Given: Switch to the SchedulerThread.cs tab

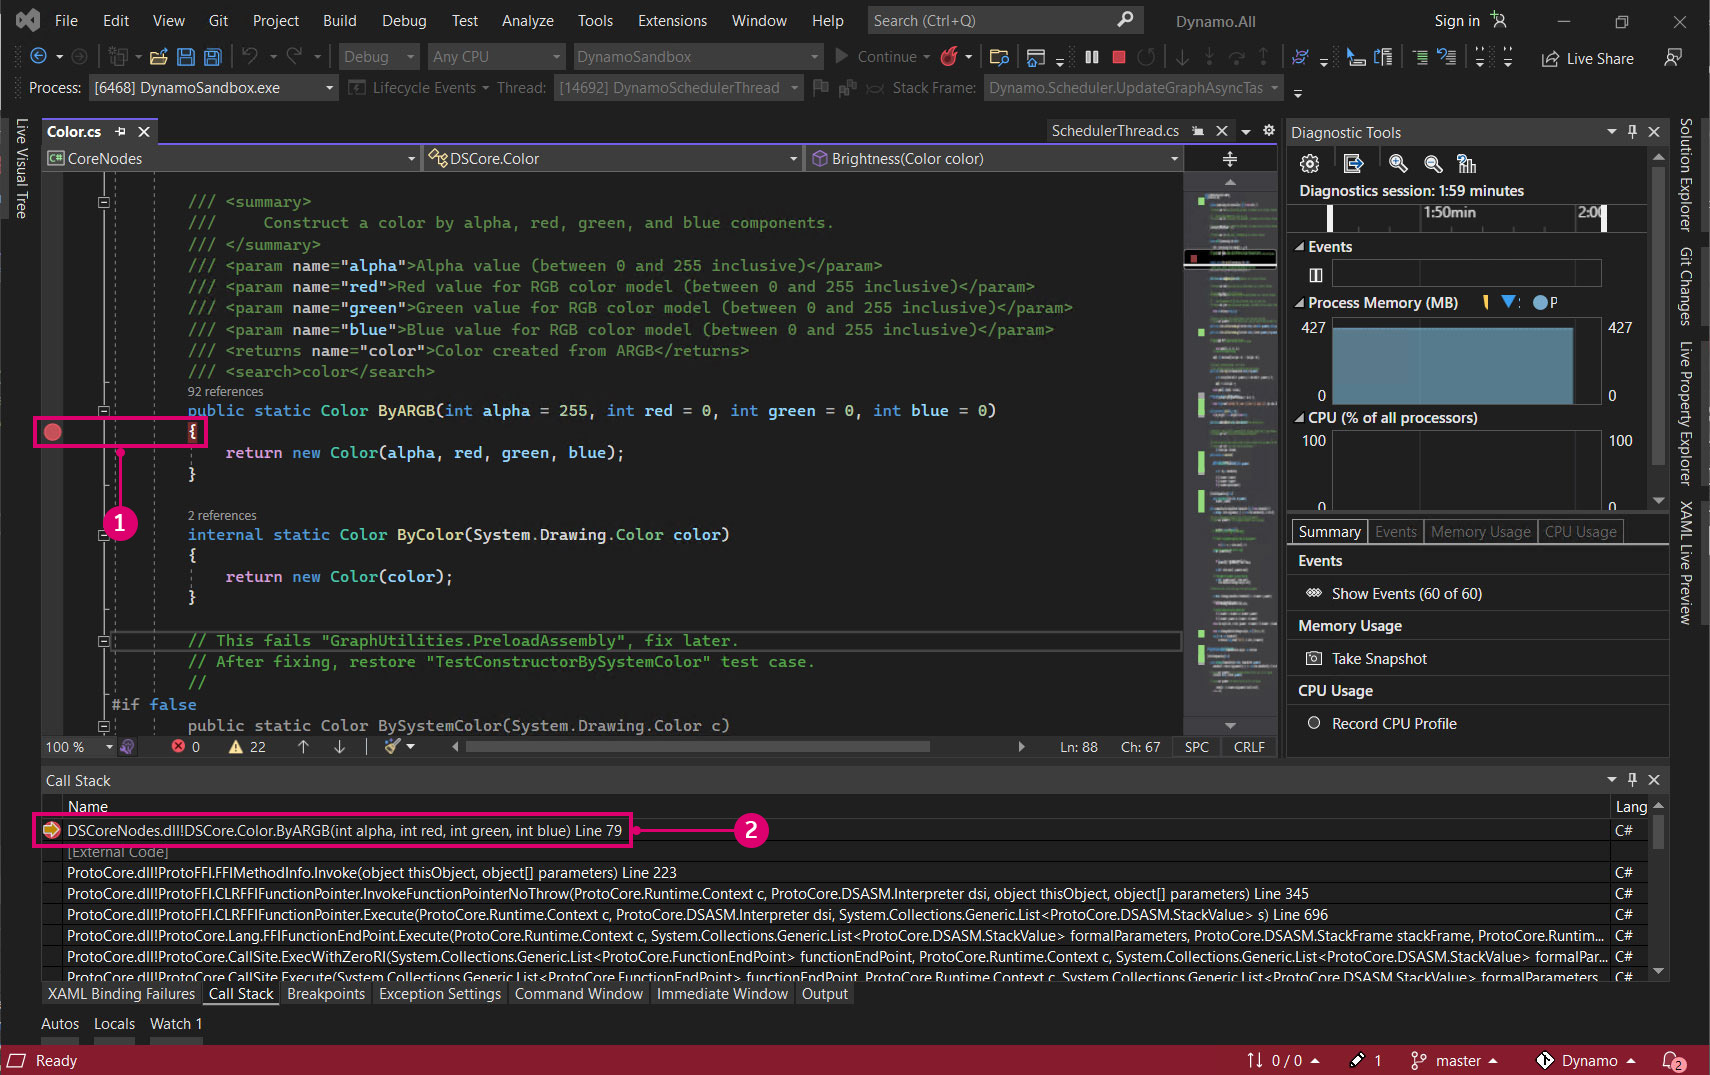Looking at the screenshot, I should (x=1115, y=131).
